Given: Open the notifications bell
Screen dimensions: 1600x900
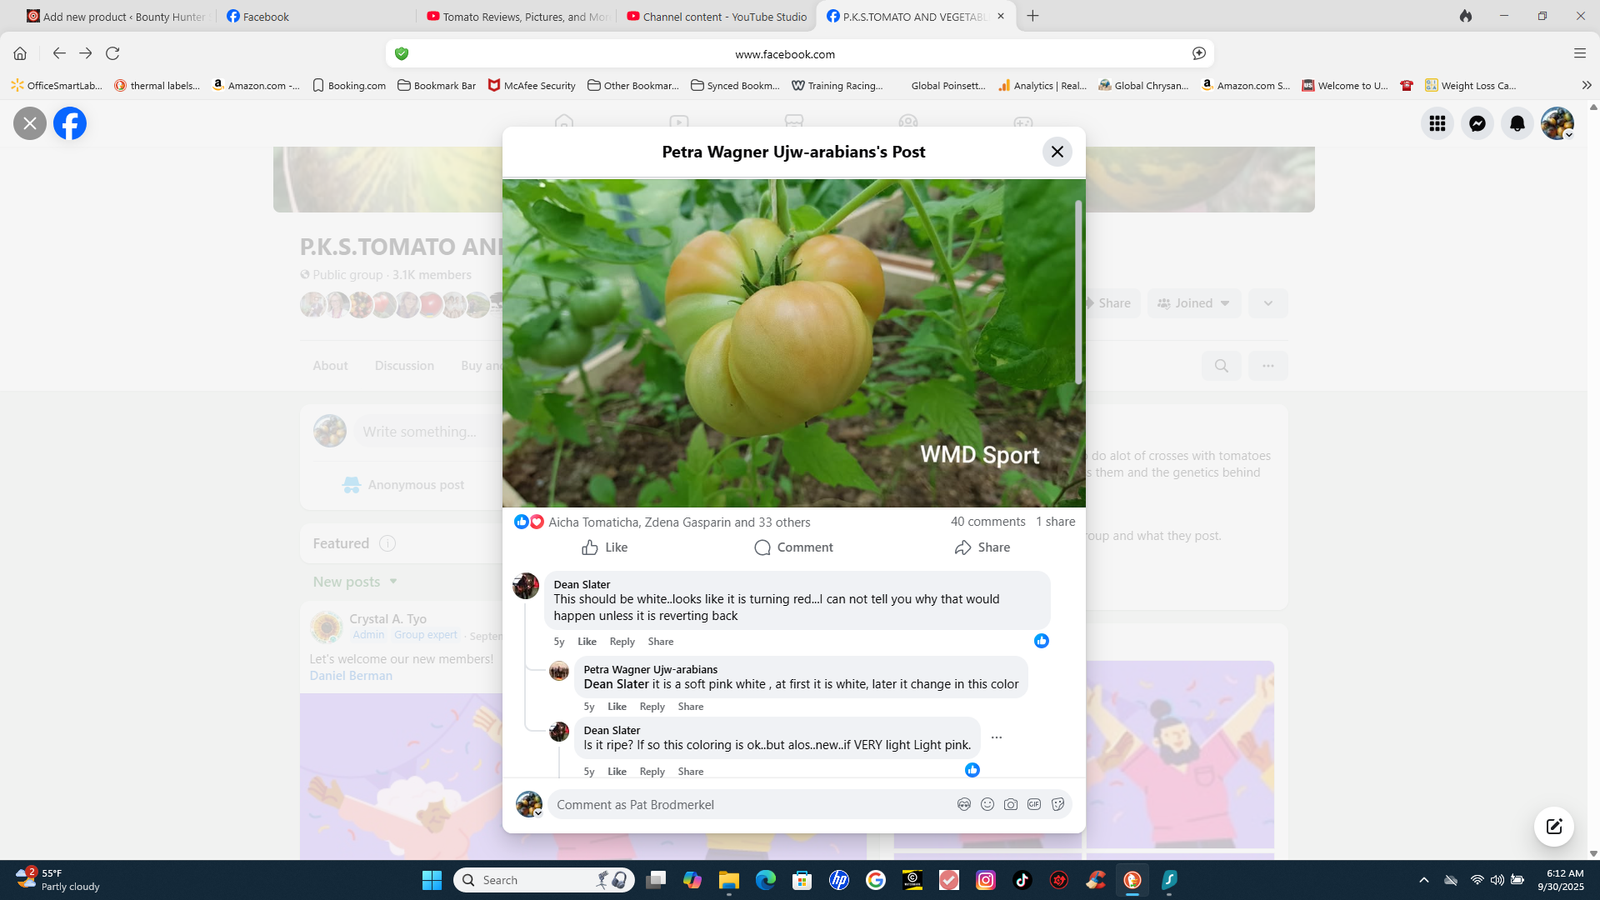Looking at the screenshot, I should [1517, 123].
